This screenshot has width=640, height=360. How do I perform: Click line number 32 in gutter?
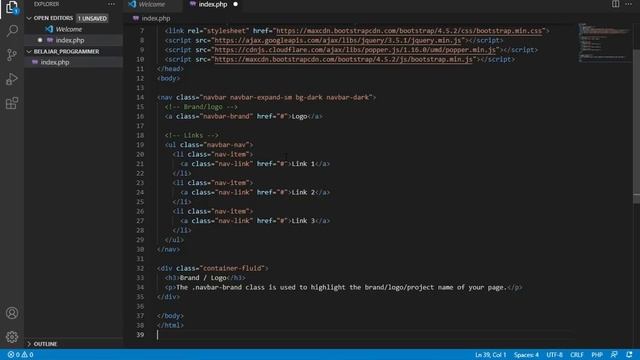point(140,268)
